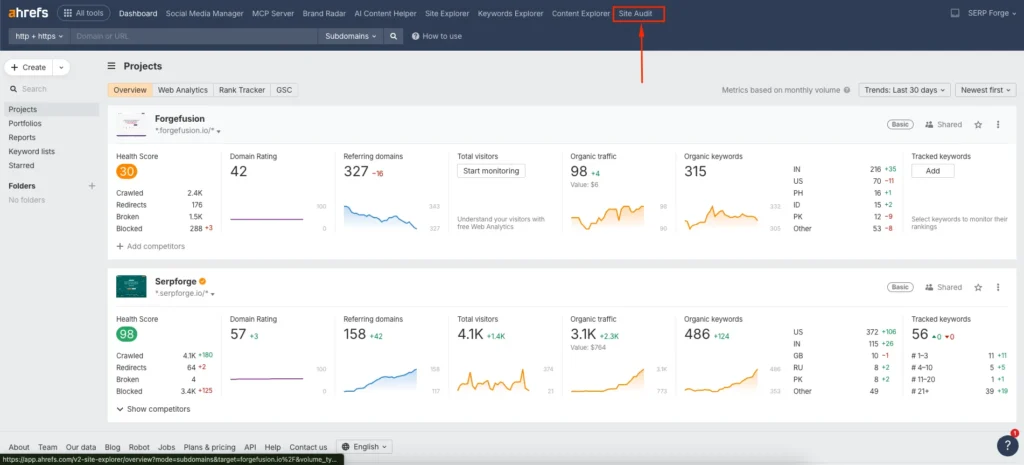Open Keywords Explorer in top navigation

click(511, 13)
